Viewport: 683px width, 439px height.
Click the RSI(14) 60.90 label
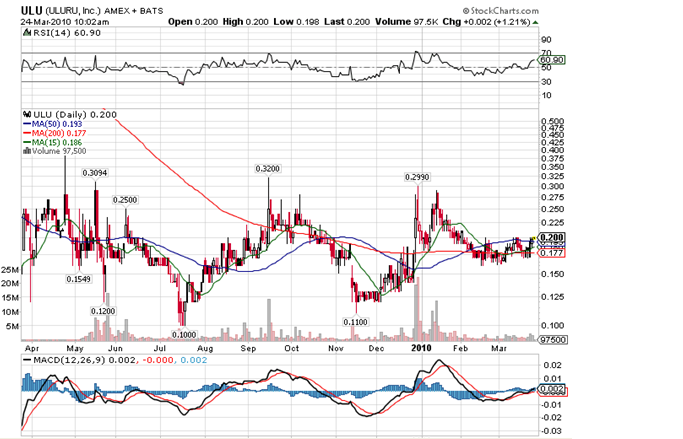pos(67,33)
